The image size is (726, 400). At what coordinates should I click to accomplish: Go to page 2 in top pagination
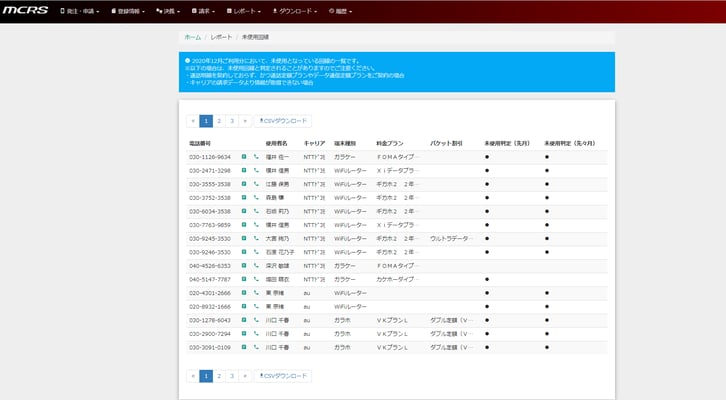point(219,121)
